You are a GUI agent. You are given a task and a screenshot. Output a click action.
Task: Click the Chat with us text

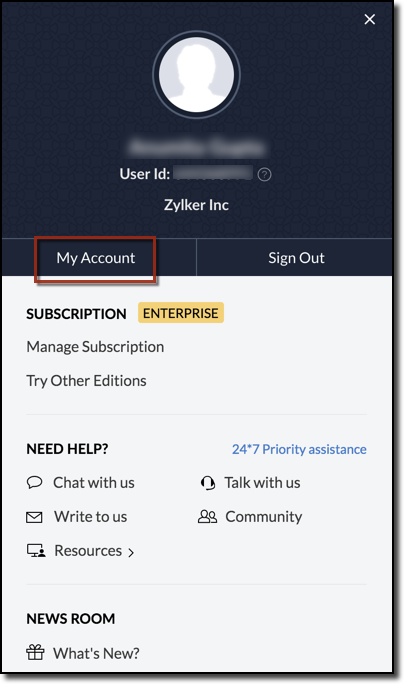point(94,482)
